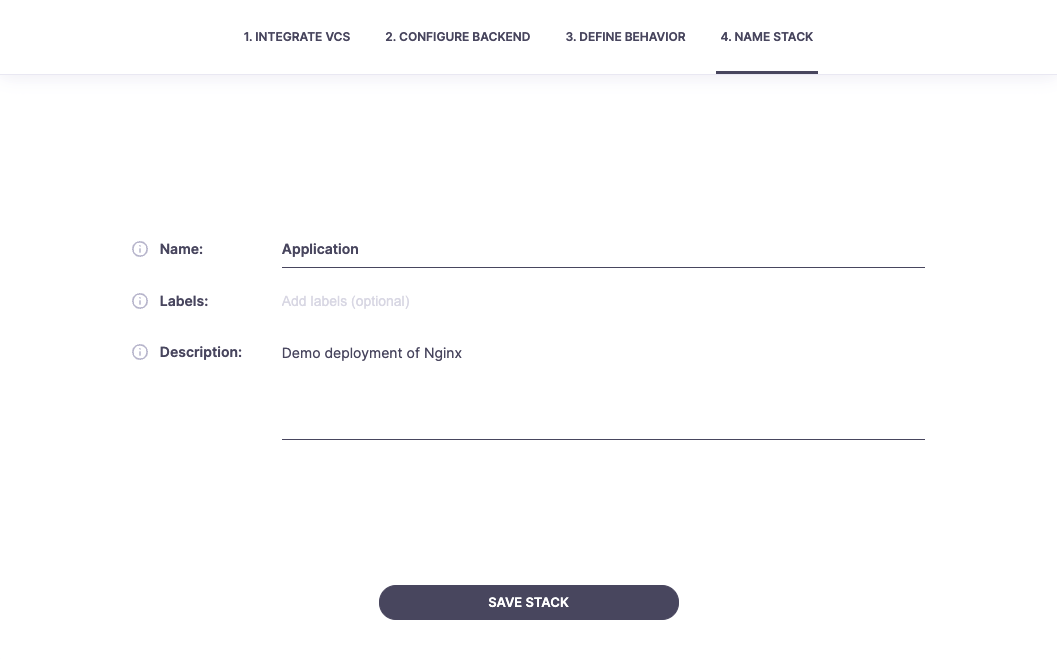Click the 'Description:' field label
This screenshot has height=659, width=1057.
pyautogui.click(x=201, y=352)
